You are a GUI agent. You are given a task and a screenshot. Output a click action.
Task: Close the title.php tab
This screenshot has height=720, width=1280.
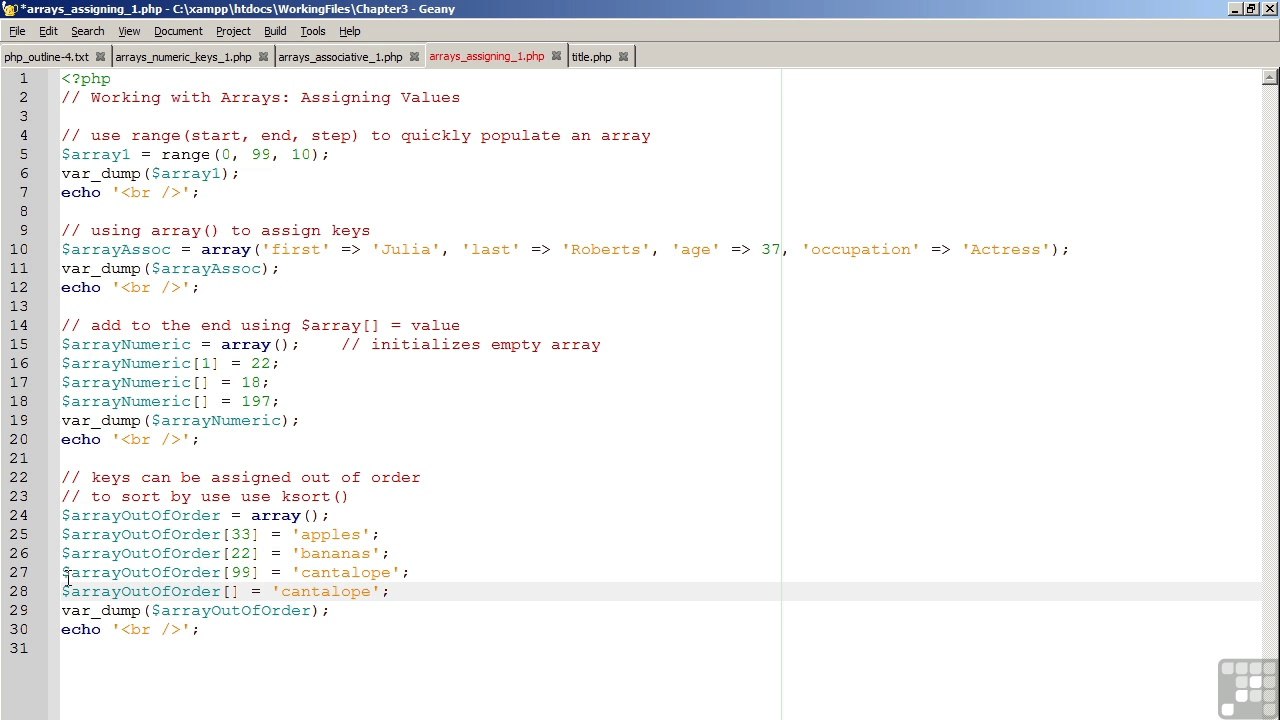[x=623, y=57]
